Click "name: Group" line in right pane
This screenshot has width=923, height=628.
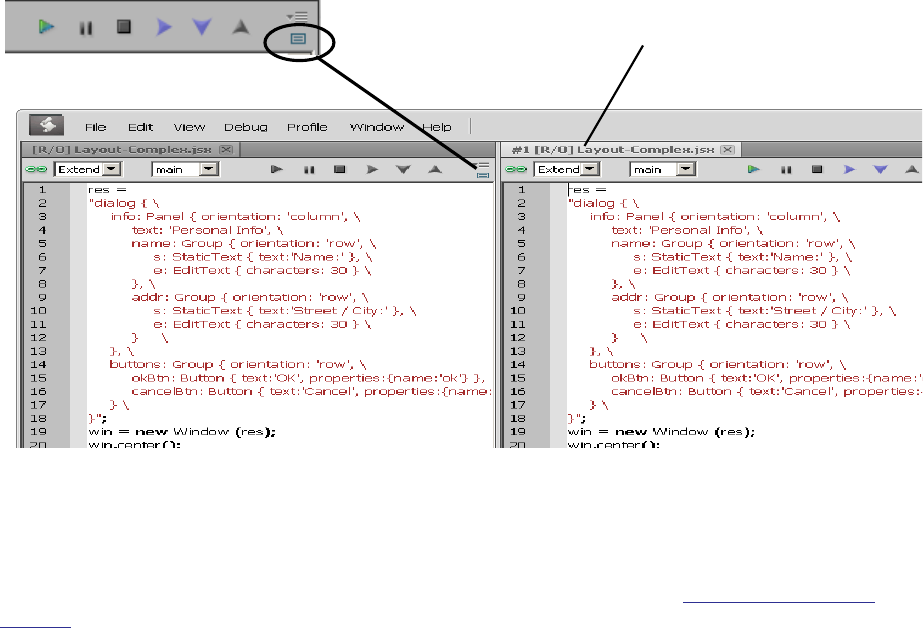[x=733, y=244]
